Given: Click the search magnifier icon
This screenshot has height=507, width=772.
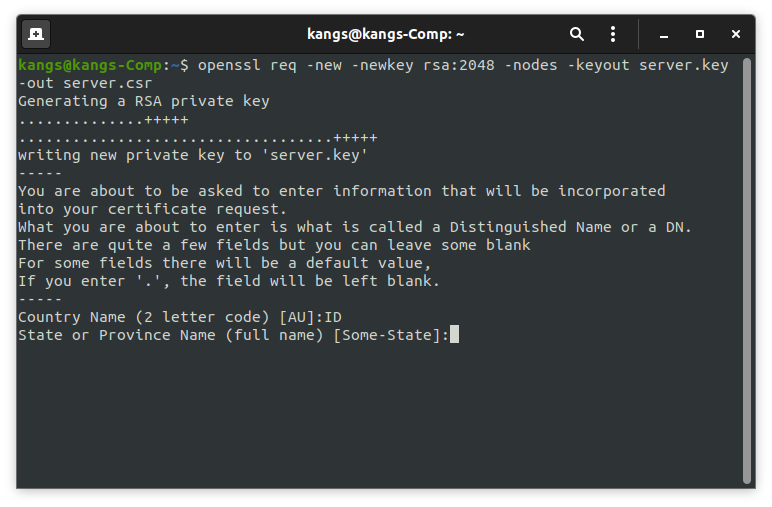Looking at the screenshot, I should click(577, 34).
